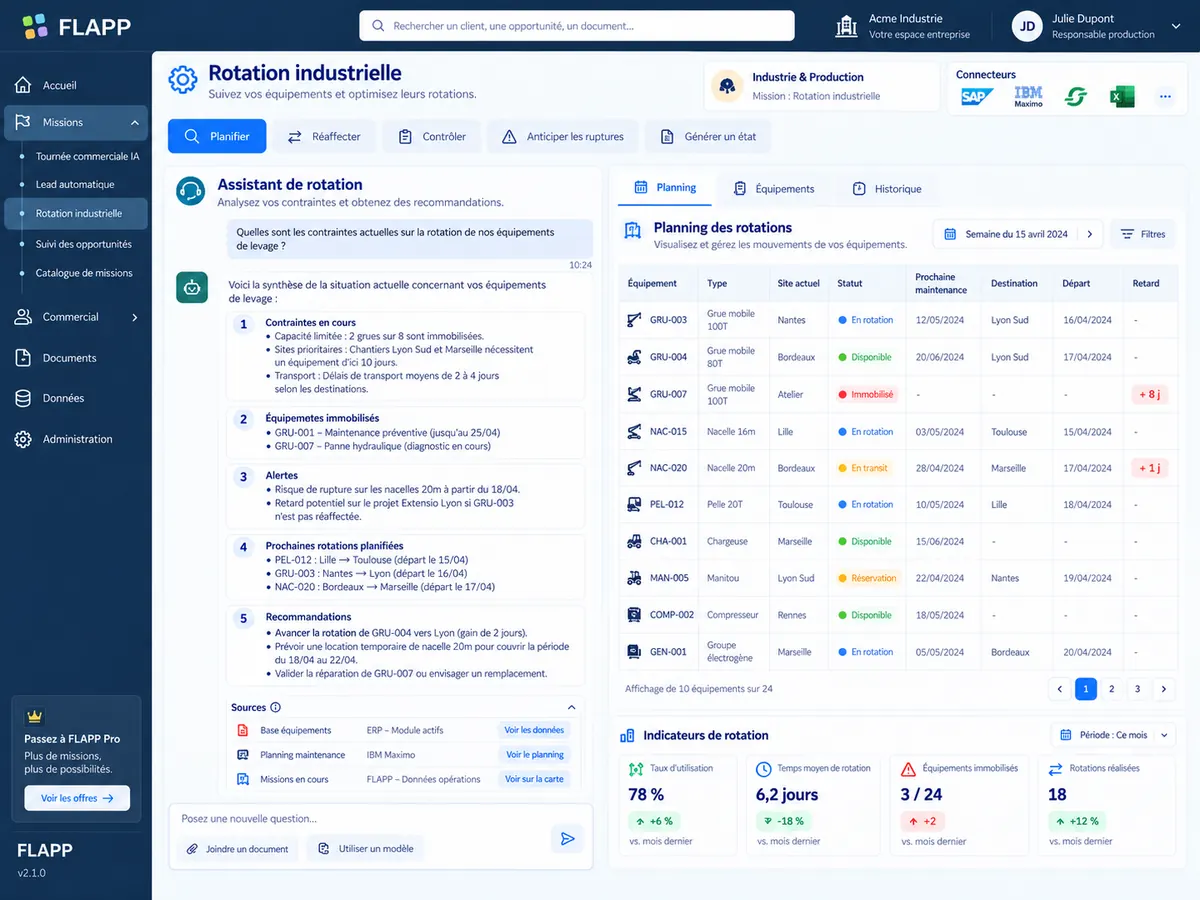Collapse the Sources section chevron
Image resolution: width=1200 pixels, height=900 pixels.
click(572, 708)
